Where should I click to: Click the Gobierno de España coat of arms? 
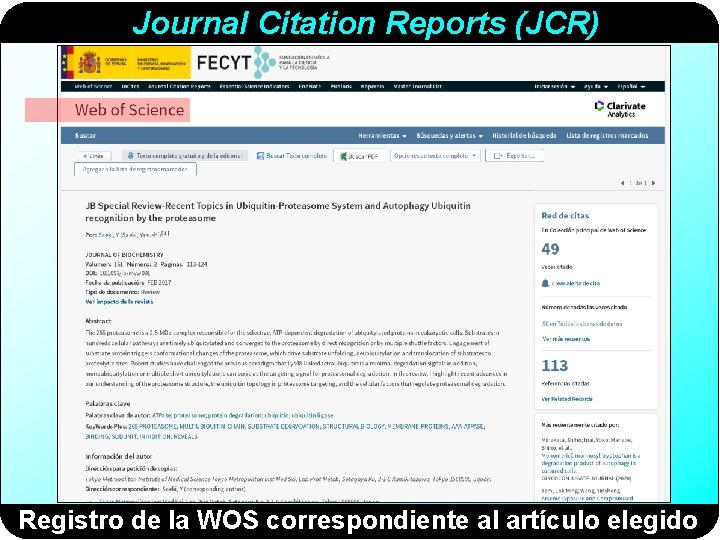point(90,62)
